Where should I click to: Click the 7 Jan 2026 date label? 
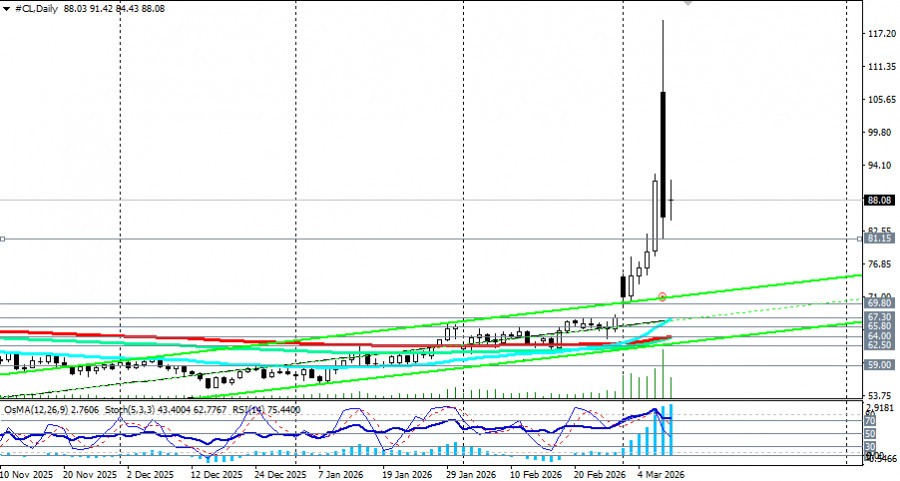pyautogui.click(x=341, y=475)
